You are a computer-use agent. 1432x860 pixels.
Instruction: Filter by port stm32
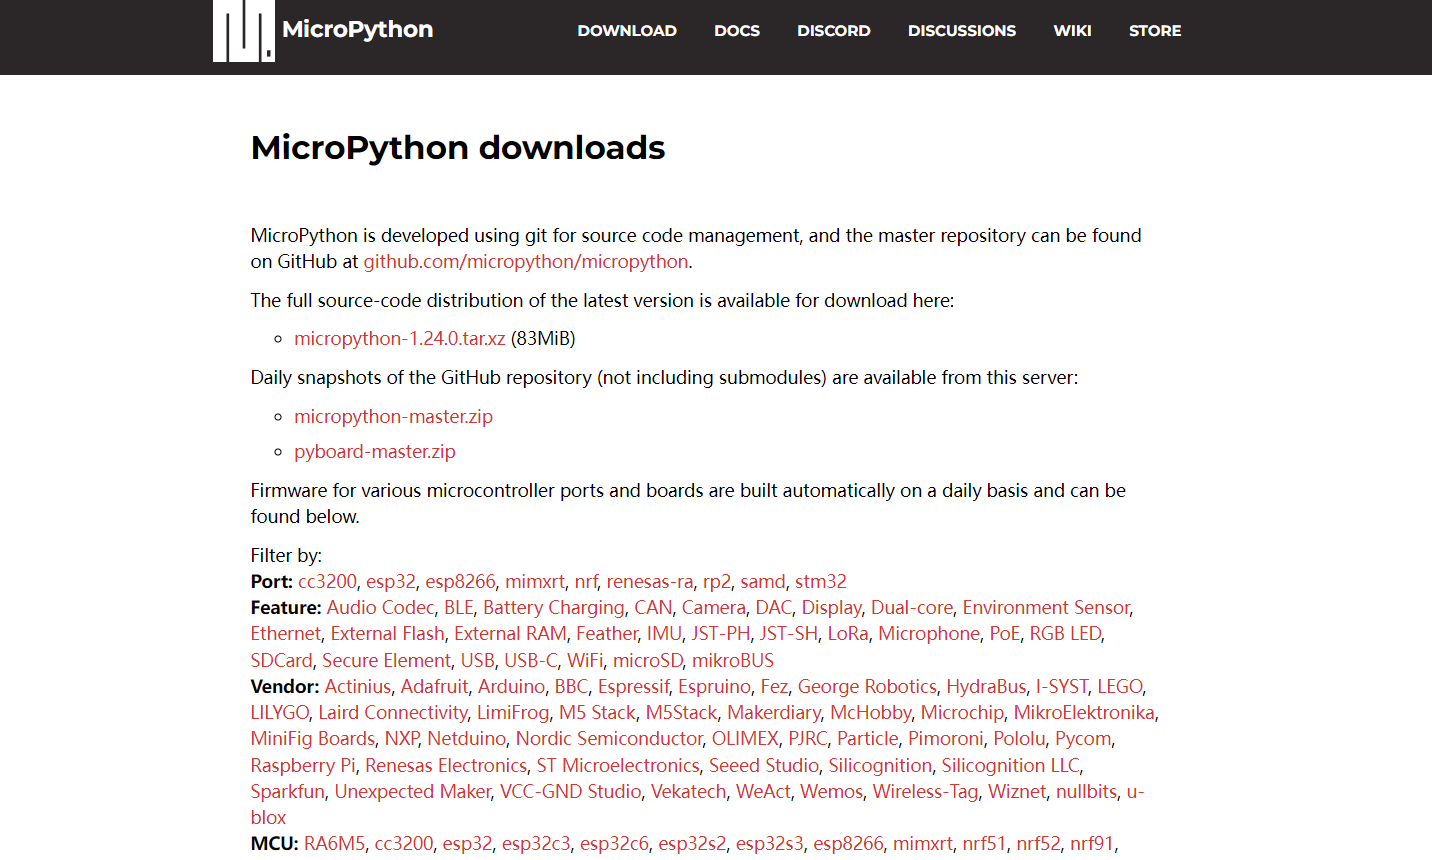pos(821,582)
